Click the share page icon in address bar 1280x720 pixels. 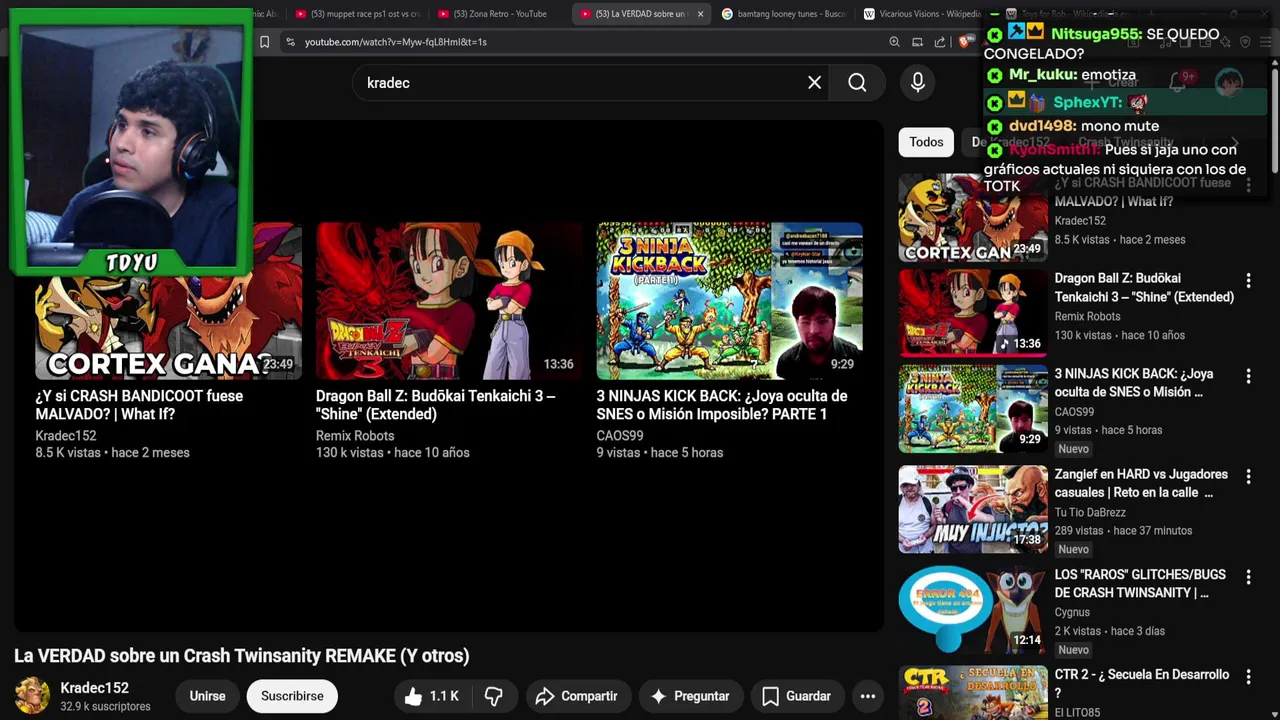click(x=940, y=42)
